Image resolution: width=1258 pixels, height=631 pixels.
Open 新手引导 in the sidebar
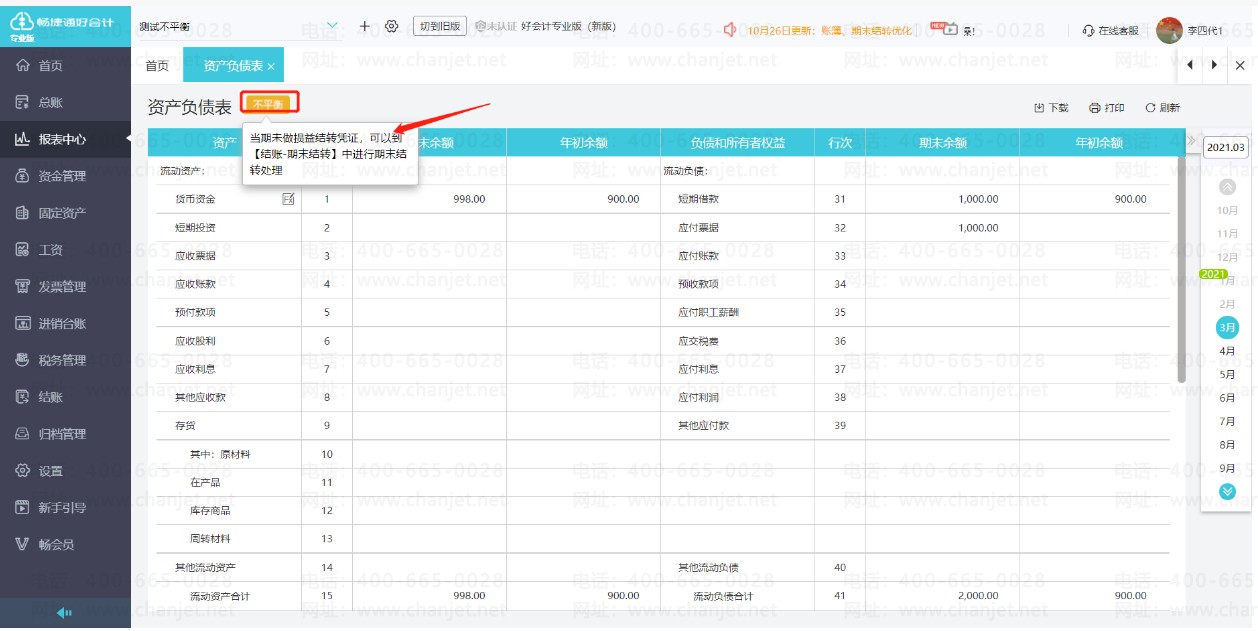click(65, 508)
